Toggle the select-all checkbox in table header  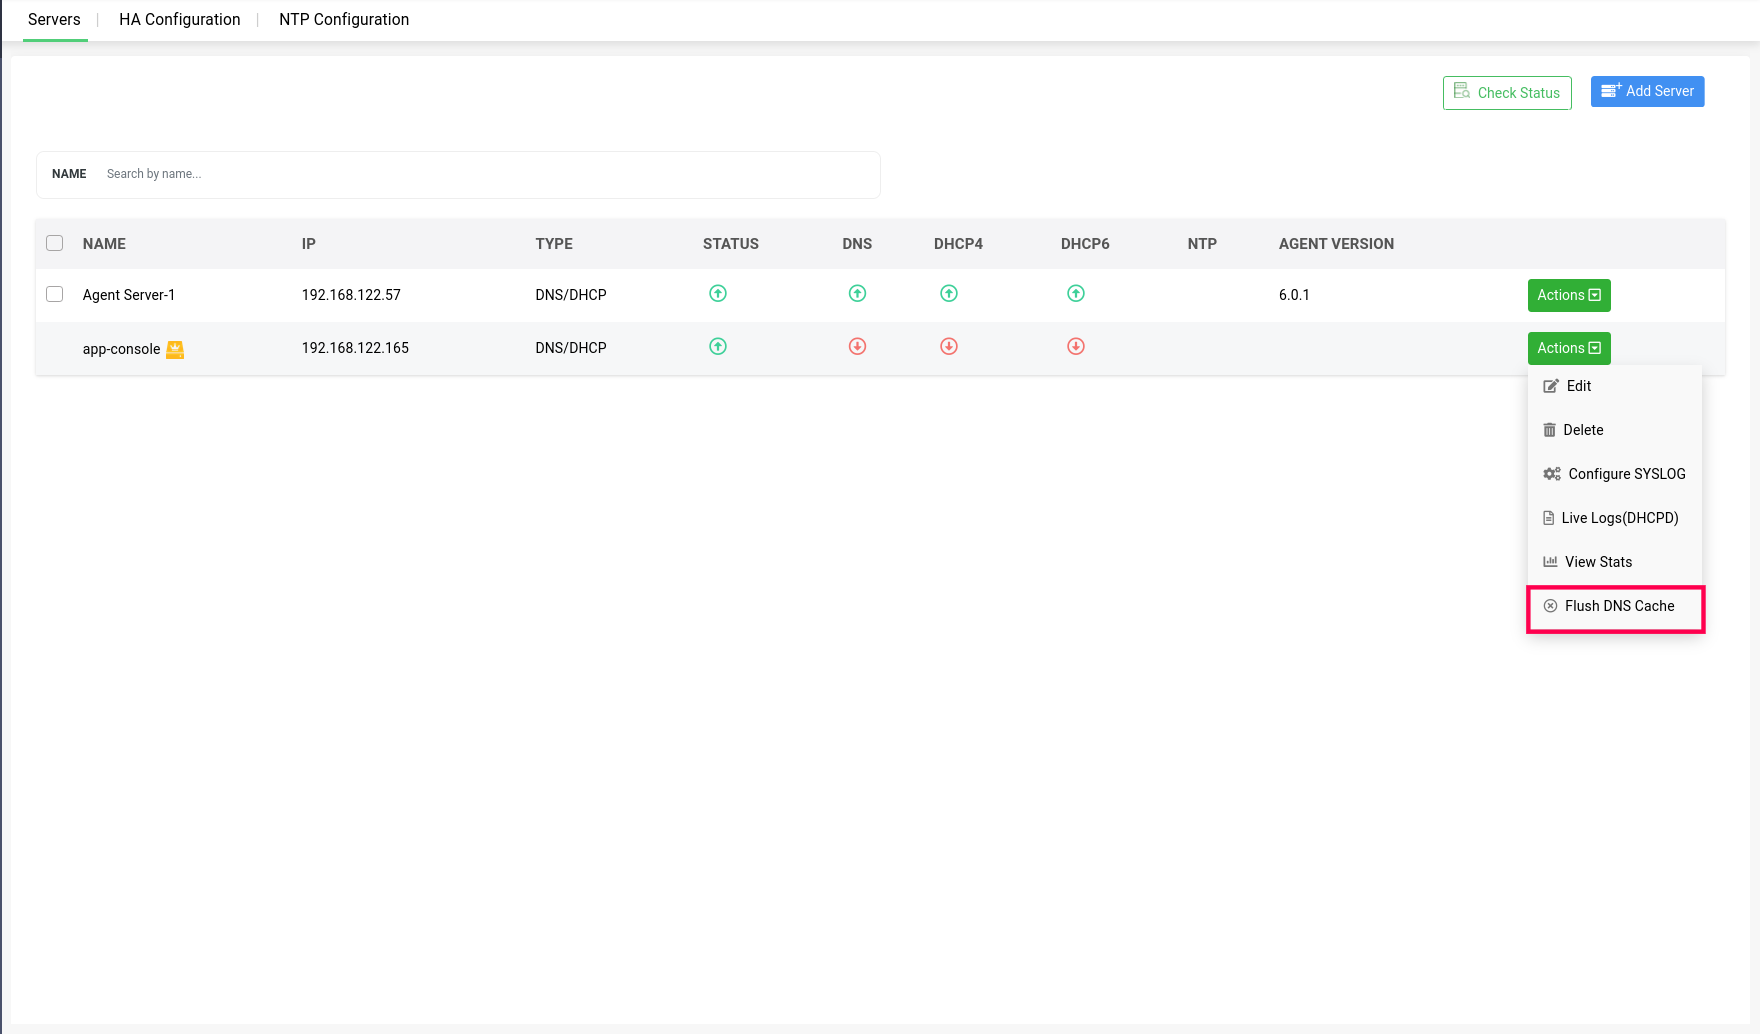[x=55, y=243]
